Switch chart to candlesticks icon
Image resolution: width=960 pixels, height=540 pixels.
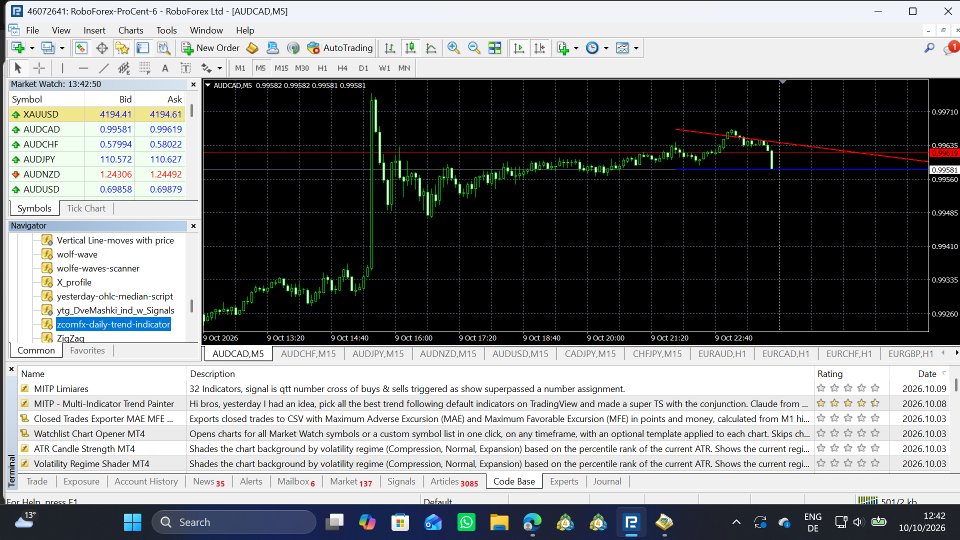410,48
